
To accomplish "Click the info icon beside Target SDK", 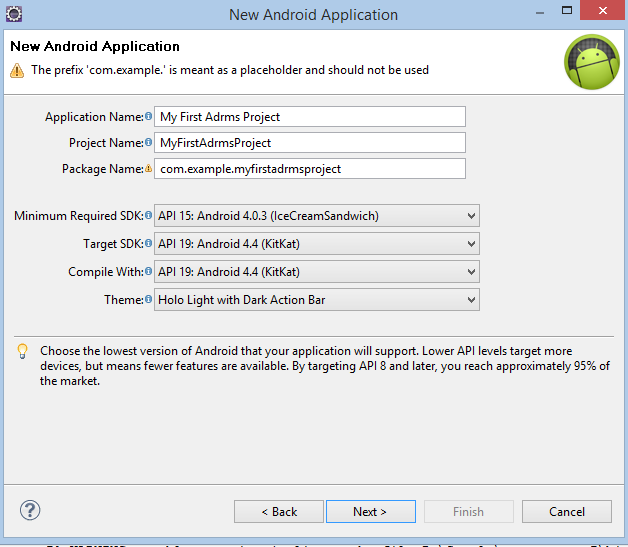I will pos(148,243).
